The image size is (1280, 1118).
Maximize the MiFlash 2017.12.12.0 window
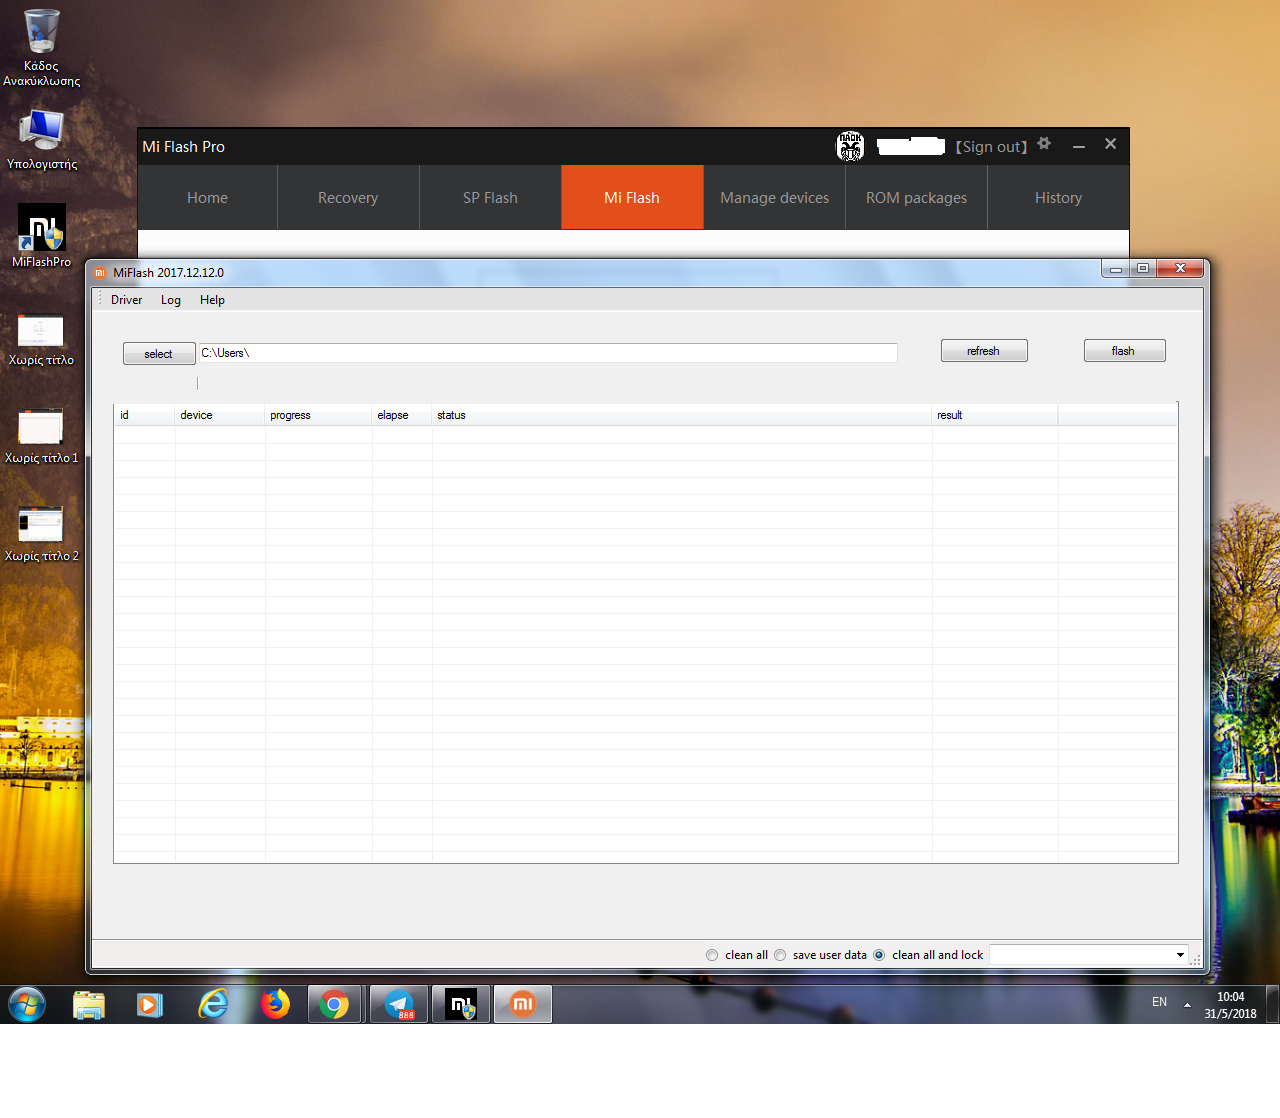tap(1143, 268)
